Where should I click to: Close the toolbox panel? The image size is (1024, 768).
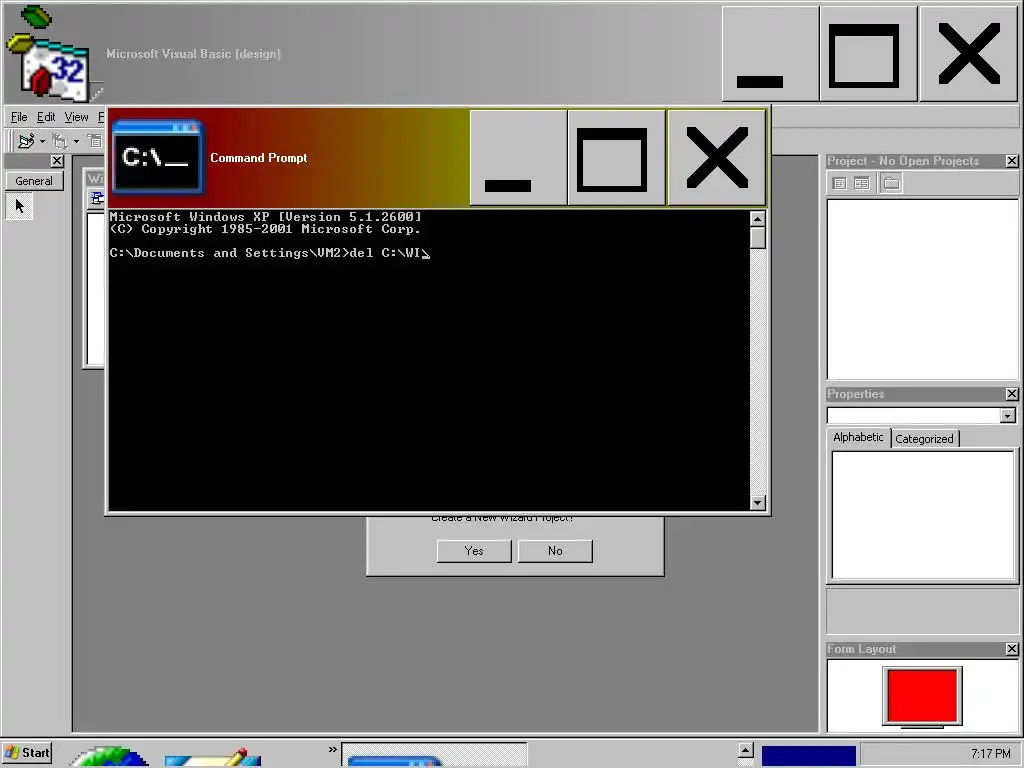pyautogui.click(x=57, y=161)
